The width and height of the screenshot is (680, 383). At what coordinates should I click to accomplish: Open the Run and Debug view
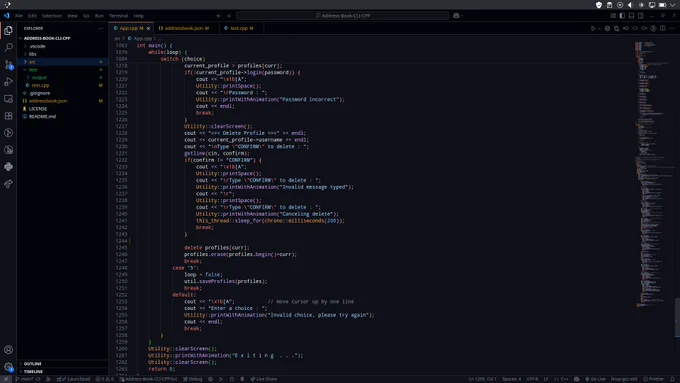coord(8,82)
